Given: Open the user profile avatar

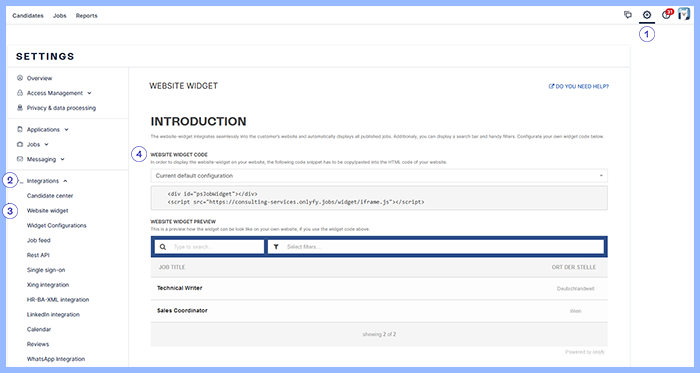Looking at the screenshot, I should click(683, 14).
